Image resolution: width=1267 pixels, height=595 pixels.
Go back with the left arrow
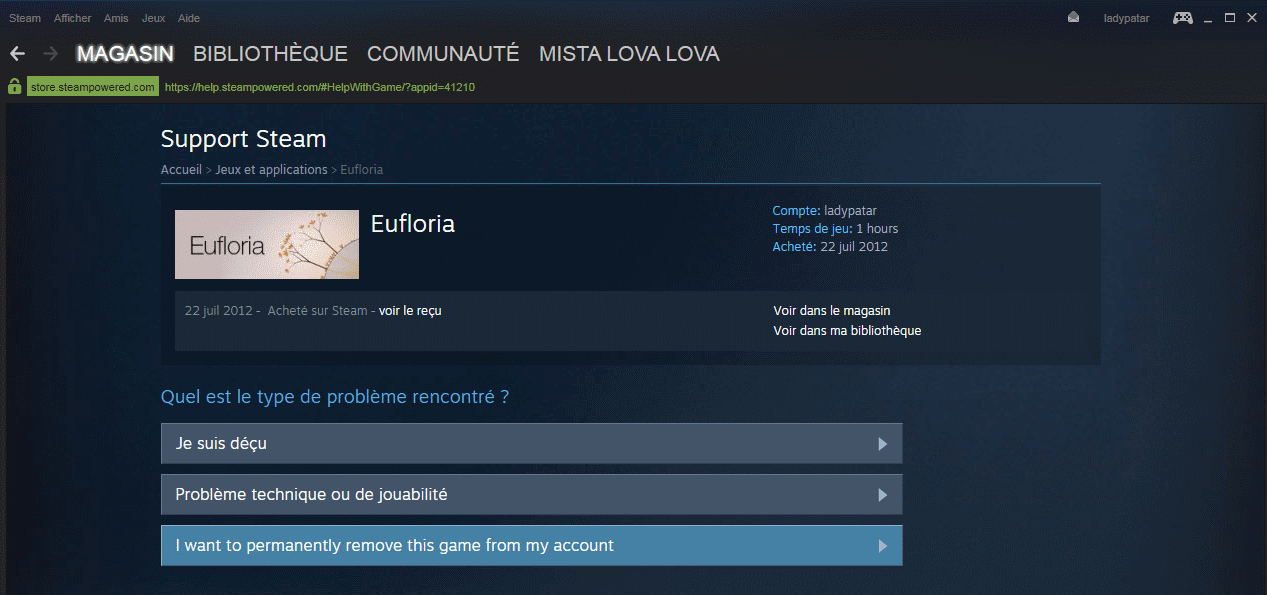click(17, 54)
